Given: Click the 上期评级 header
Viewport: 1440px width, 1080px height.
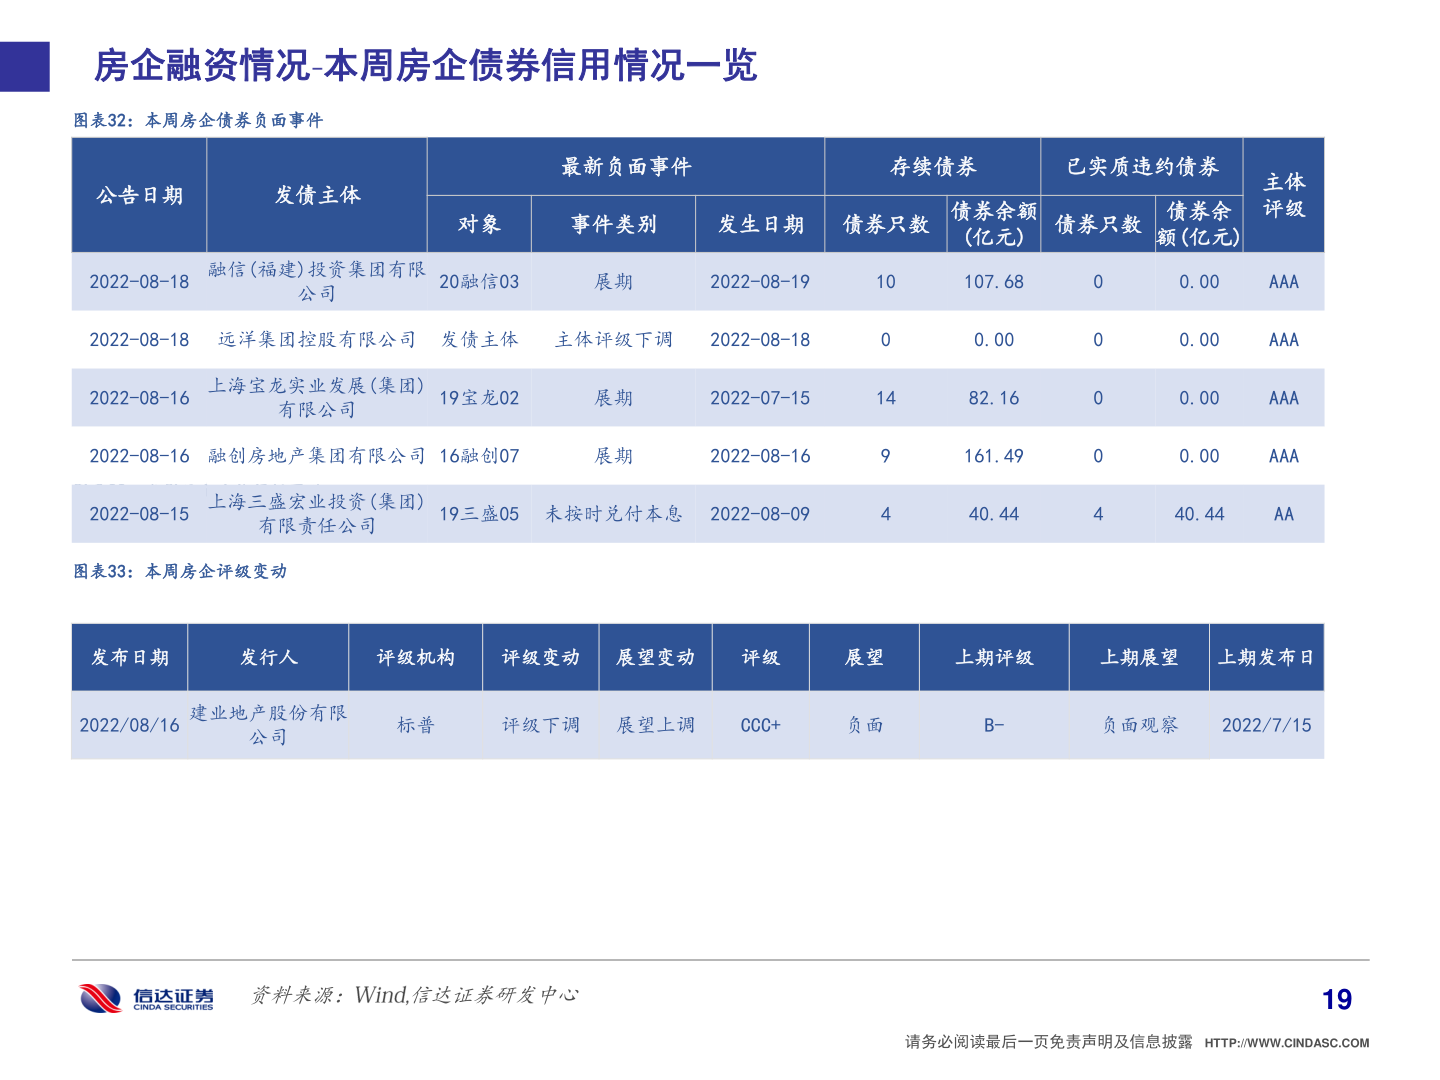Looking at the screenshot, I should click(x=994, y=657).
